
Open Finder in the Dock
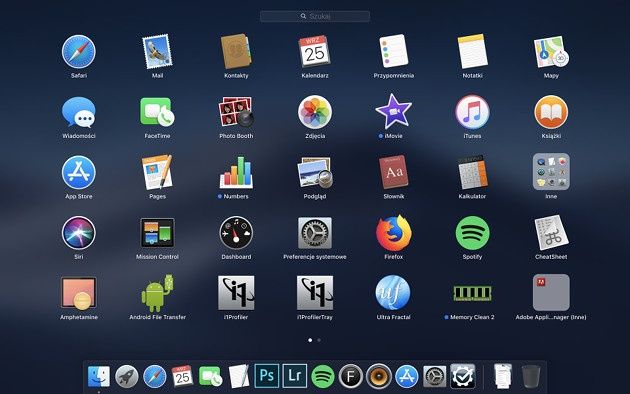[99, 376]
